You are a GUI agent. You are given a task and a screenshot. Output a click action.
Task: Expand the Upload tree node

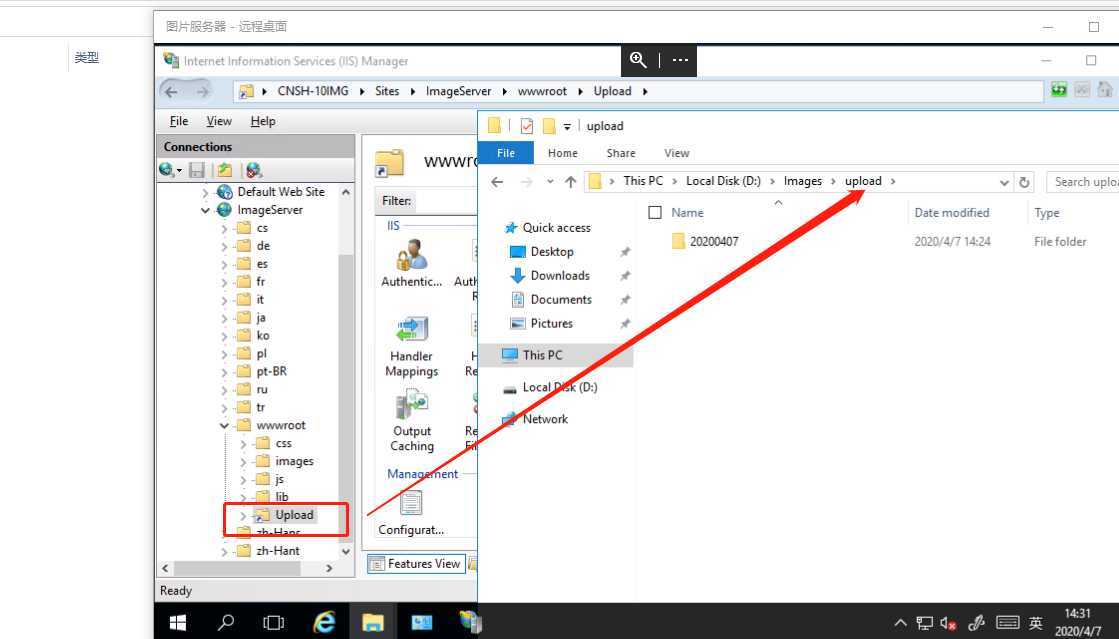pyautogui.click(x=243, y=515)
